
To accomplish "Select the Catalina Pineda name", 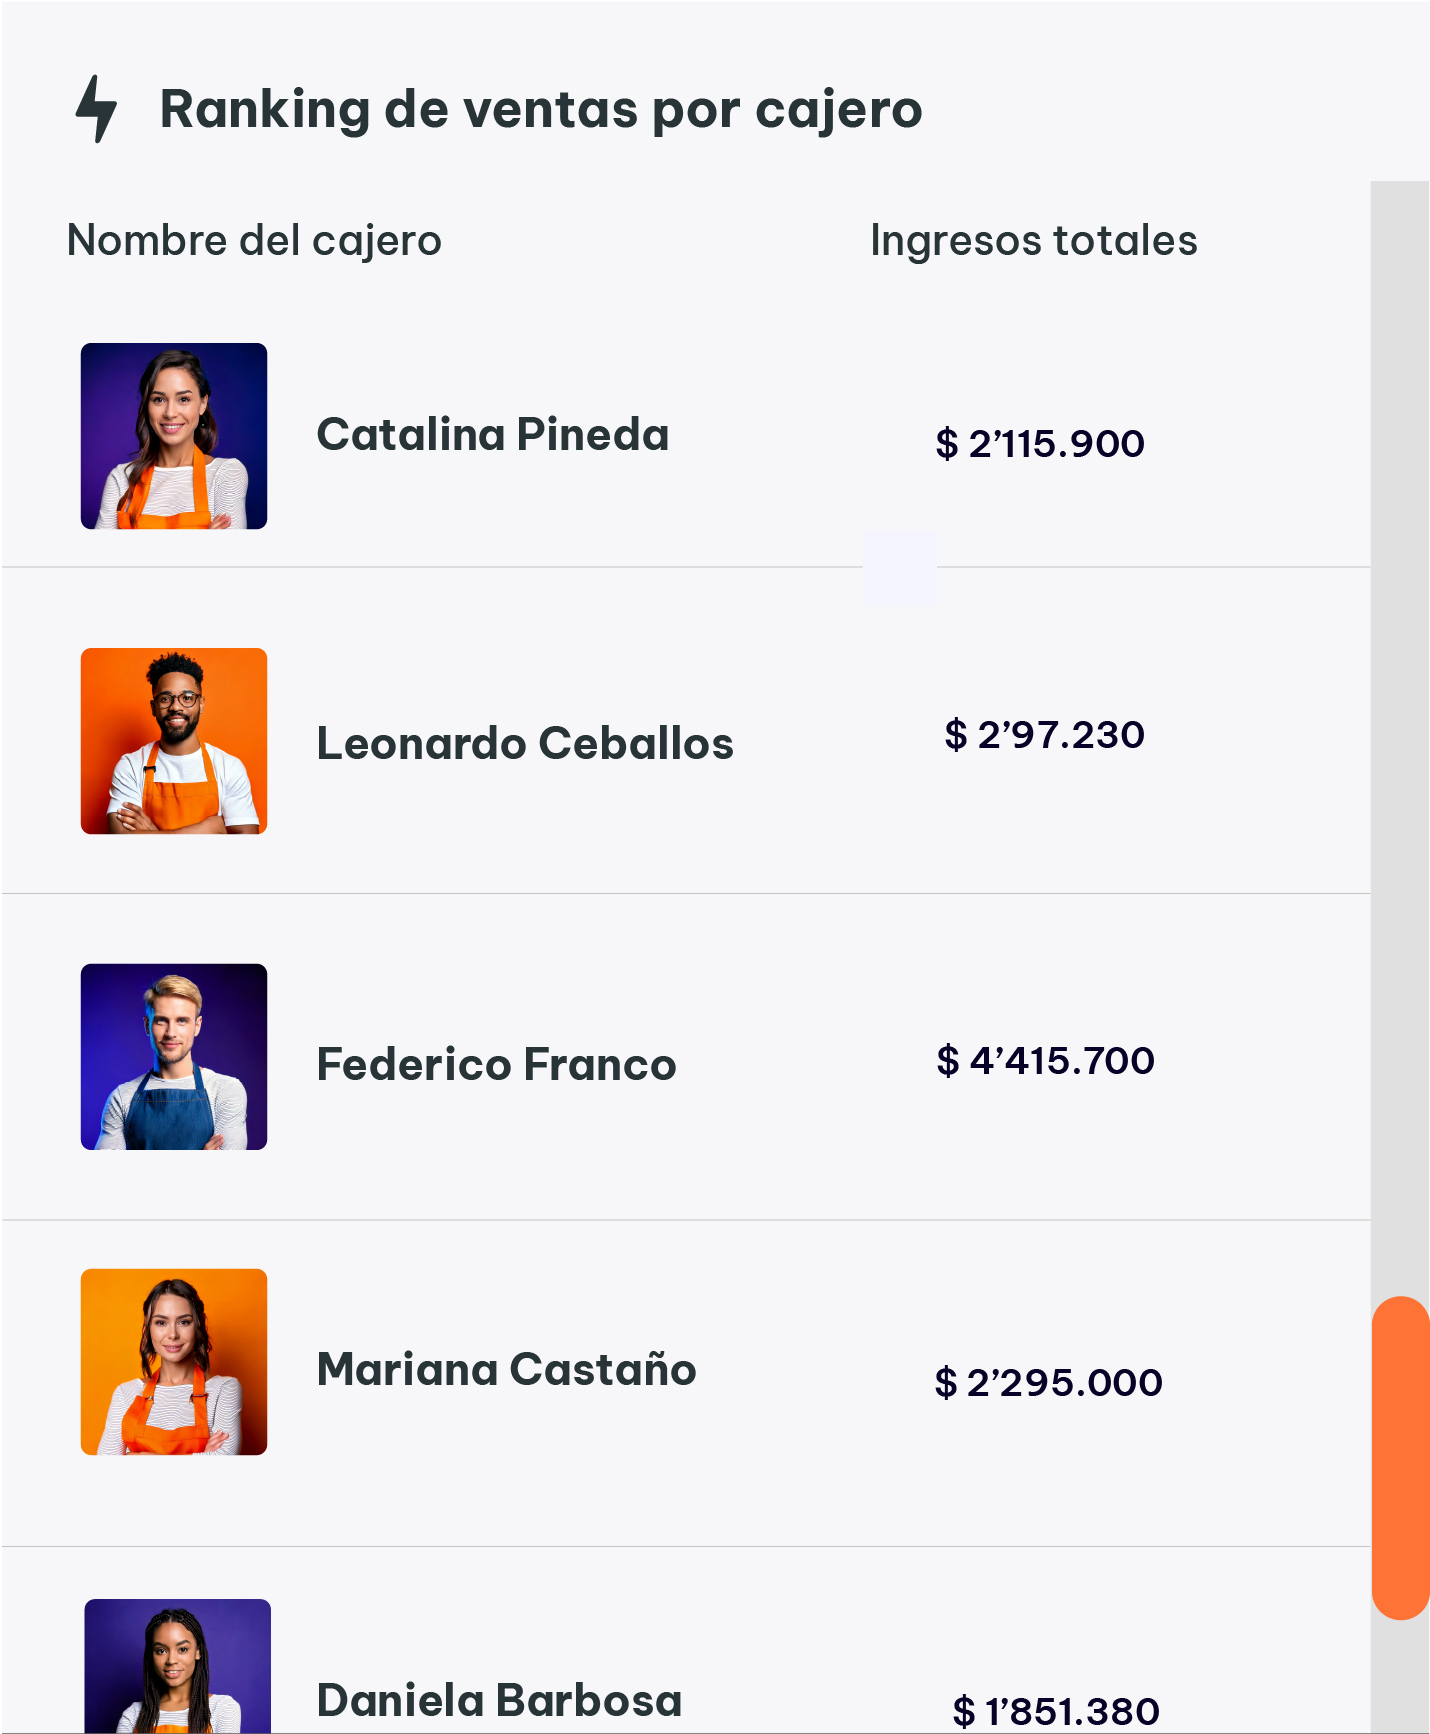I will click(x=492, y=435).
